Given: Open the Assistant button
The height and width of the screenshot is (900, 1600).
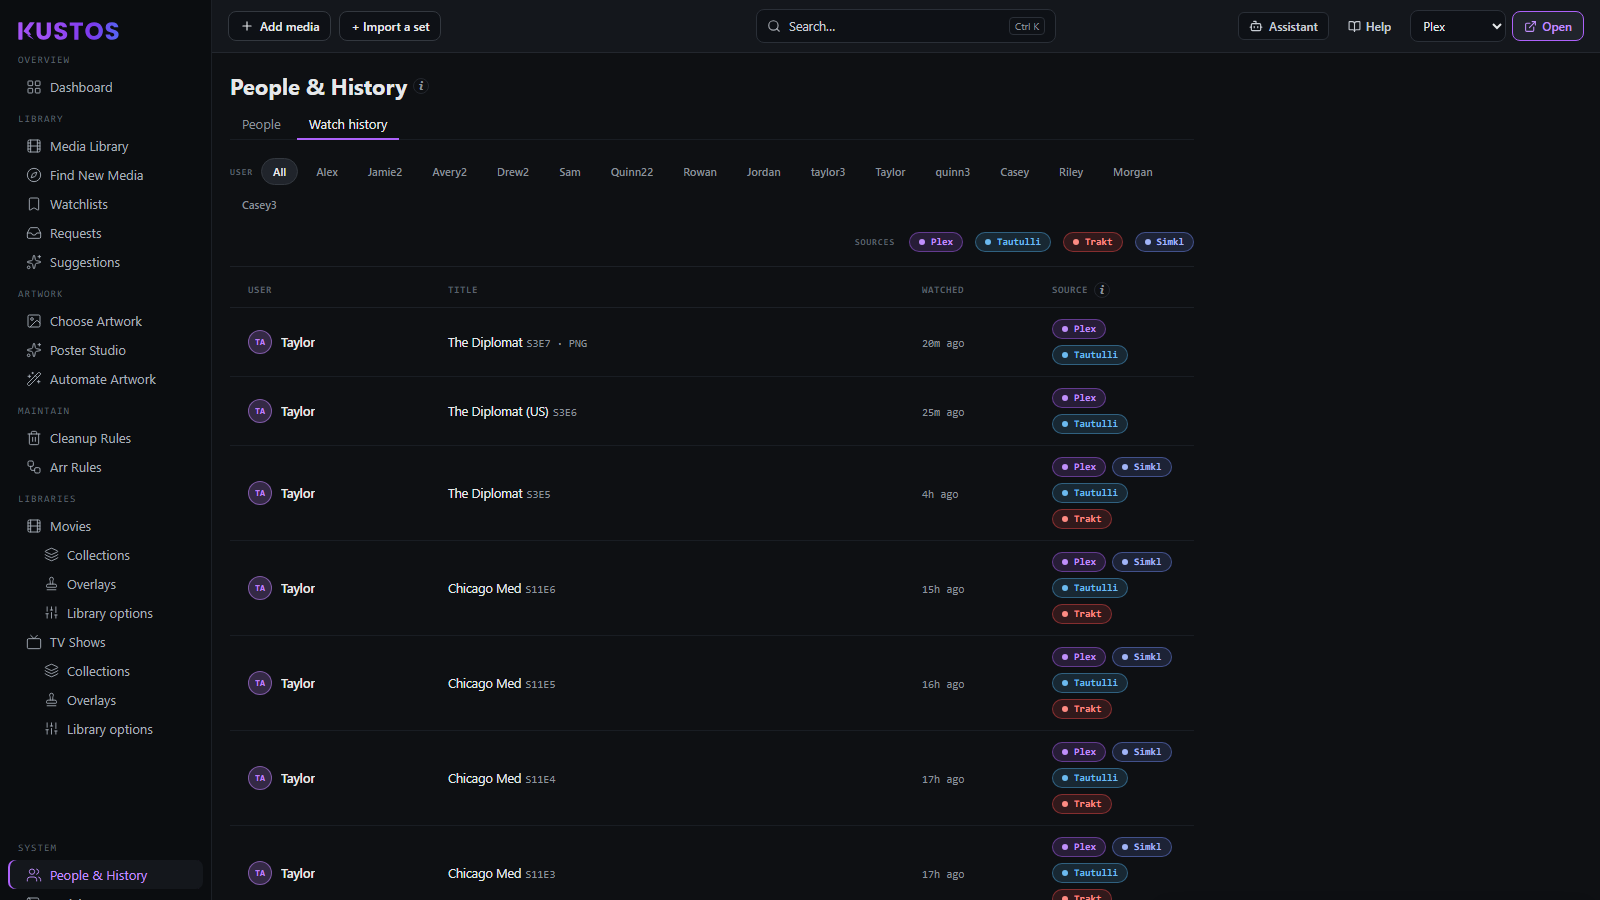Looking at the screenshot, I should coord(1283,27).
